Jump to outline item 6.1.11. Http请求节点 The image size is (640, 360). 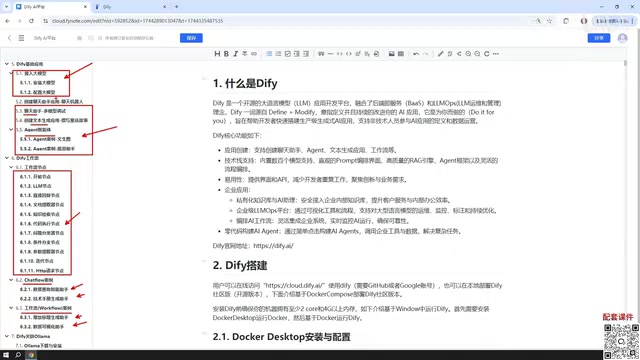coord(42,271)
